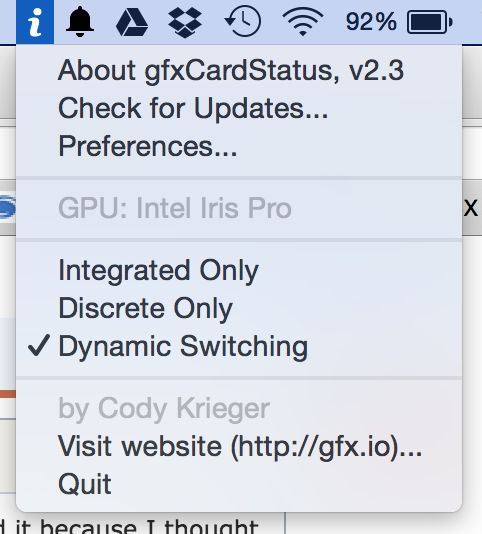The width and height of the screenshot is (482, 534).
Task: Open the notification bell in the menu bar
Action: click(80, 21)
